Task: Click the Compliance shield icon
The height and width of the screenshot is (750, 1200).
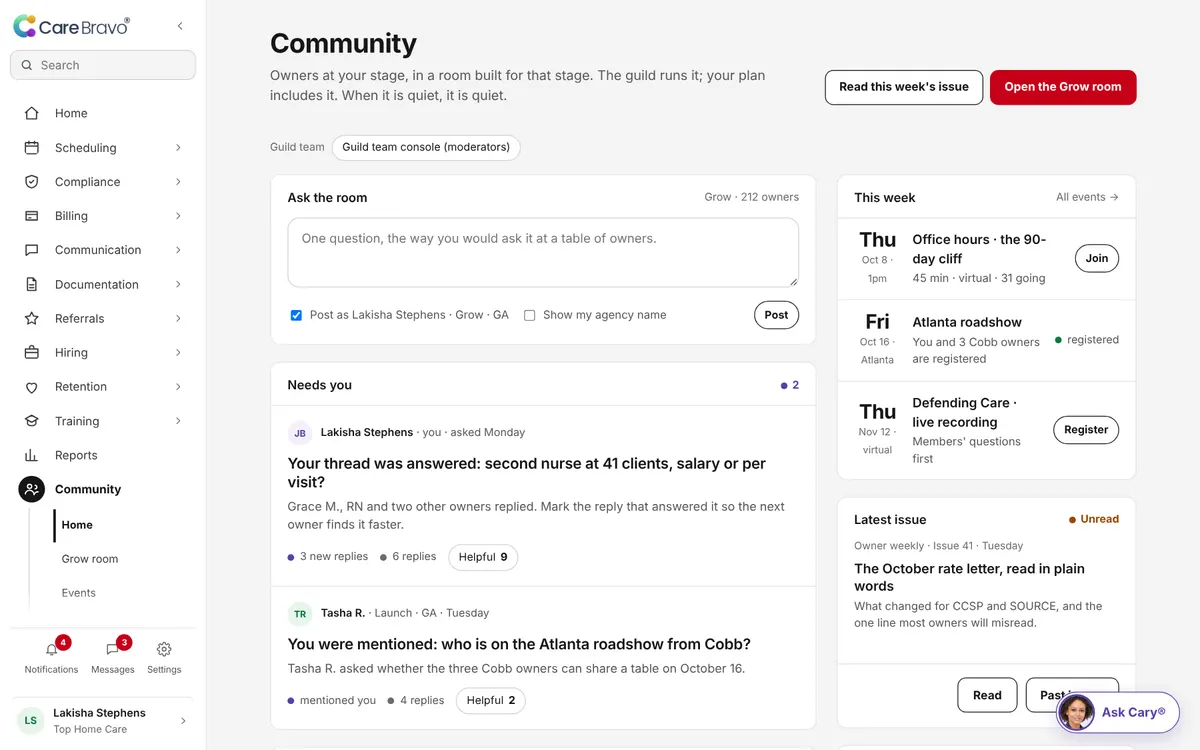Action: [32, 181]
